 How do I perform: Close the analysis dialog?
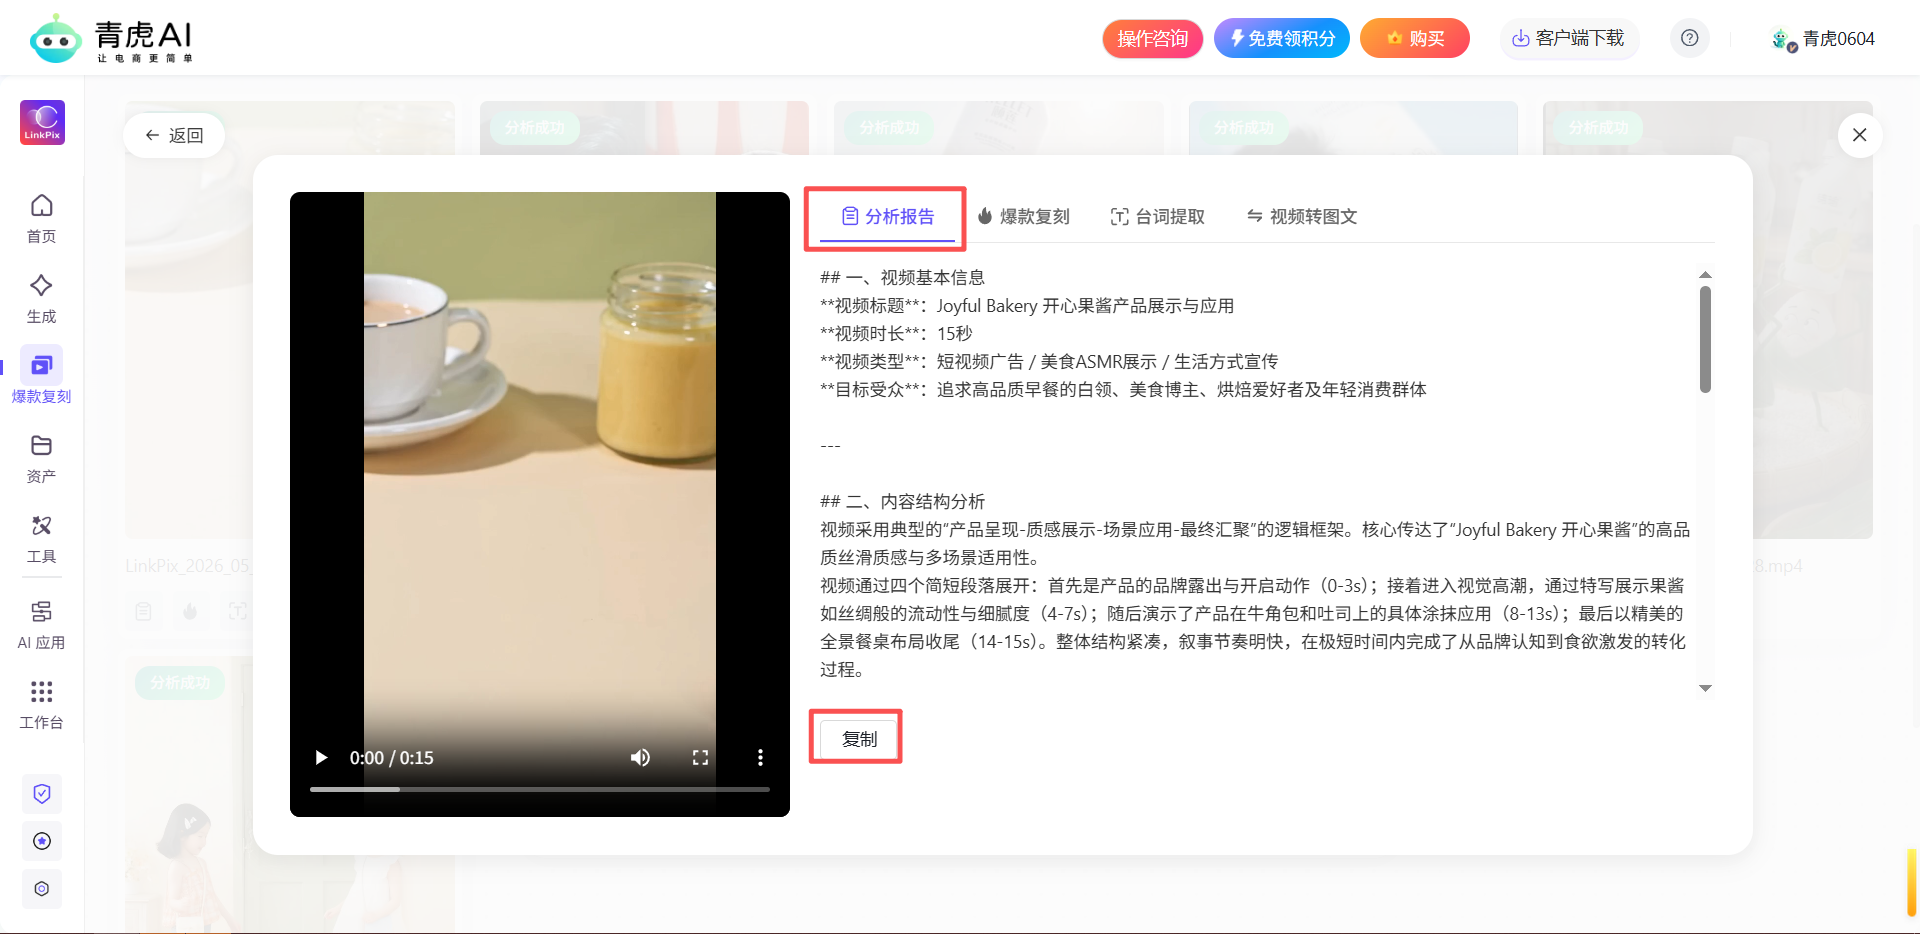pyautogui.click(x=1860, y=135)
